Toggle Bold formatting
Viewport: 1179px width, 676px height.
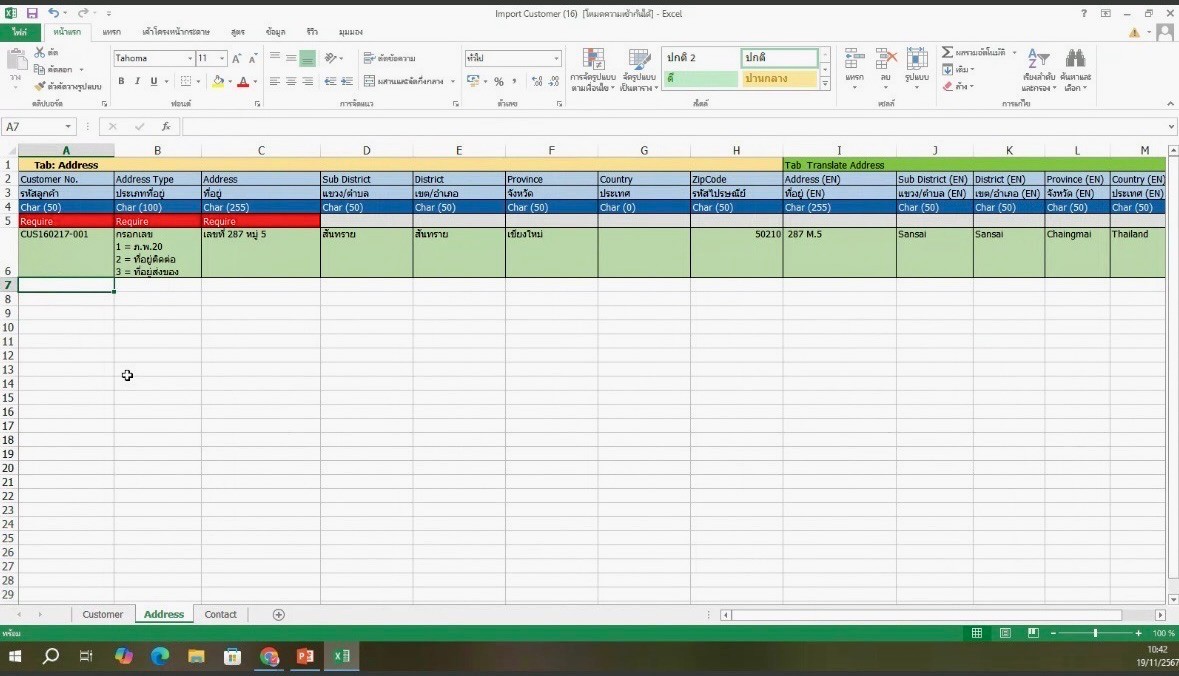click(121, 82)
